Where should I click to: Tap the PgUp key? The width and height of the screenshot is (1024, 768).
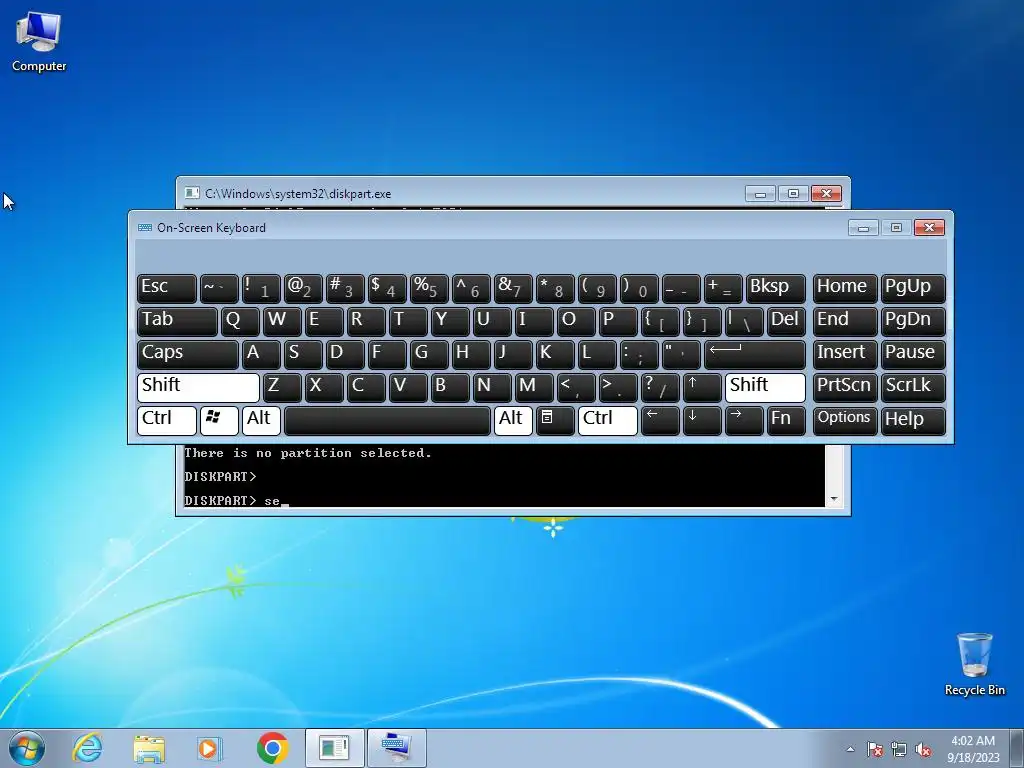(x=912, y=289)
